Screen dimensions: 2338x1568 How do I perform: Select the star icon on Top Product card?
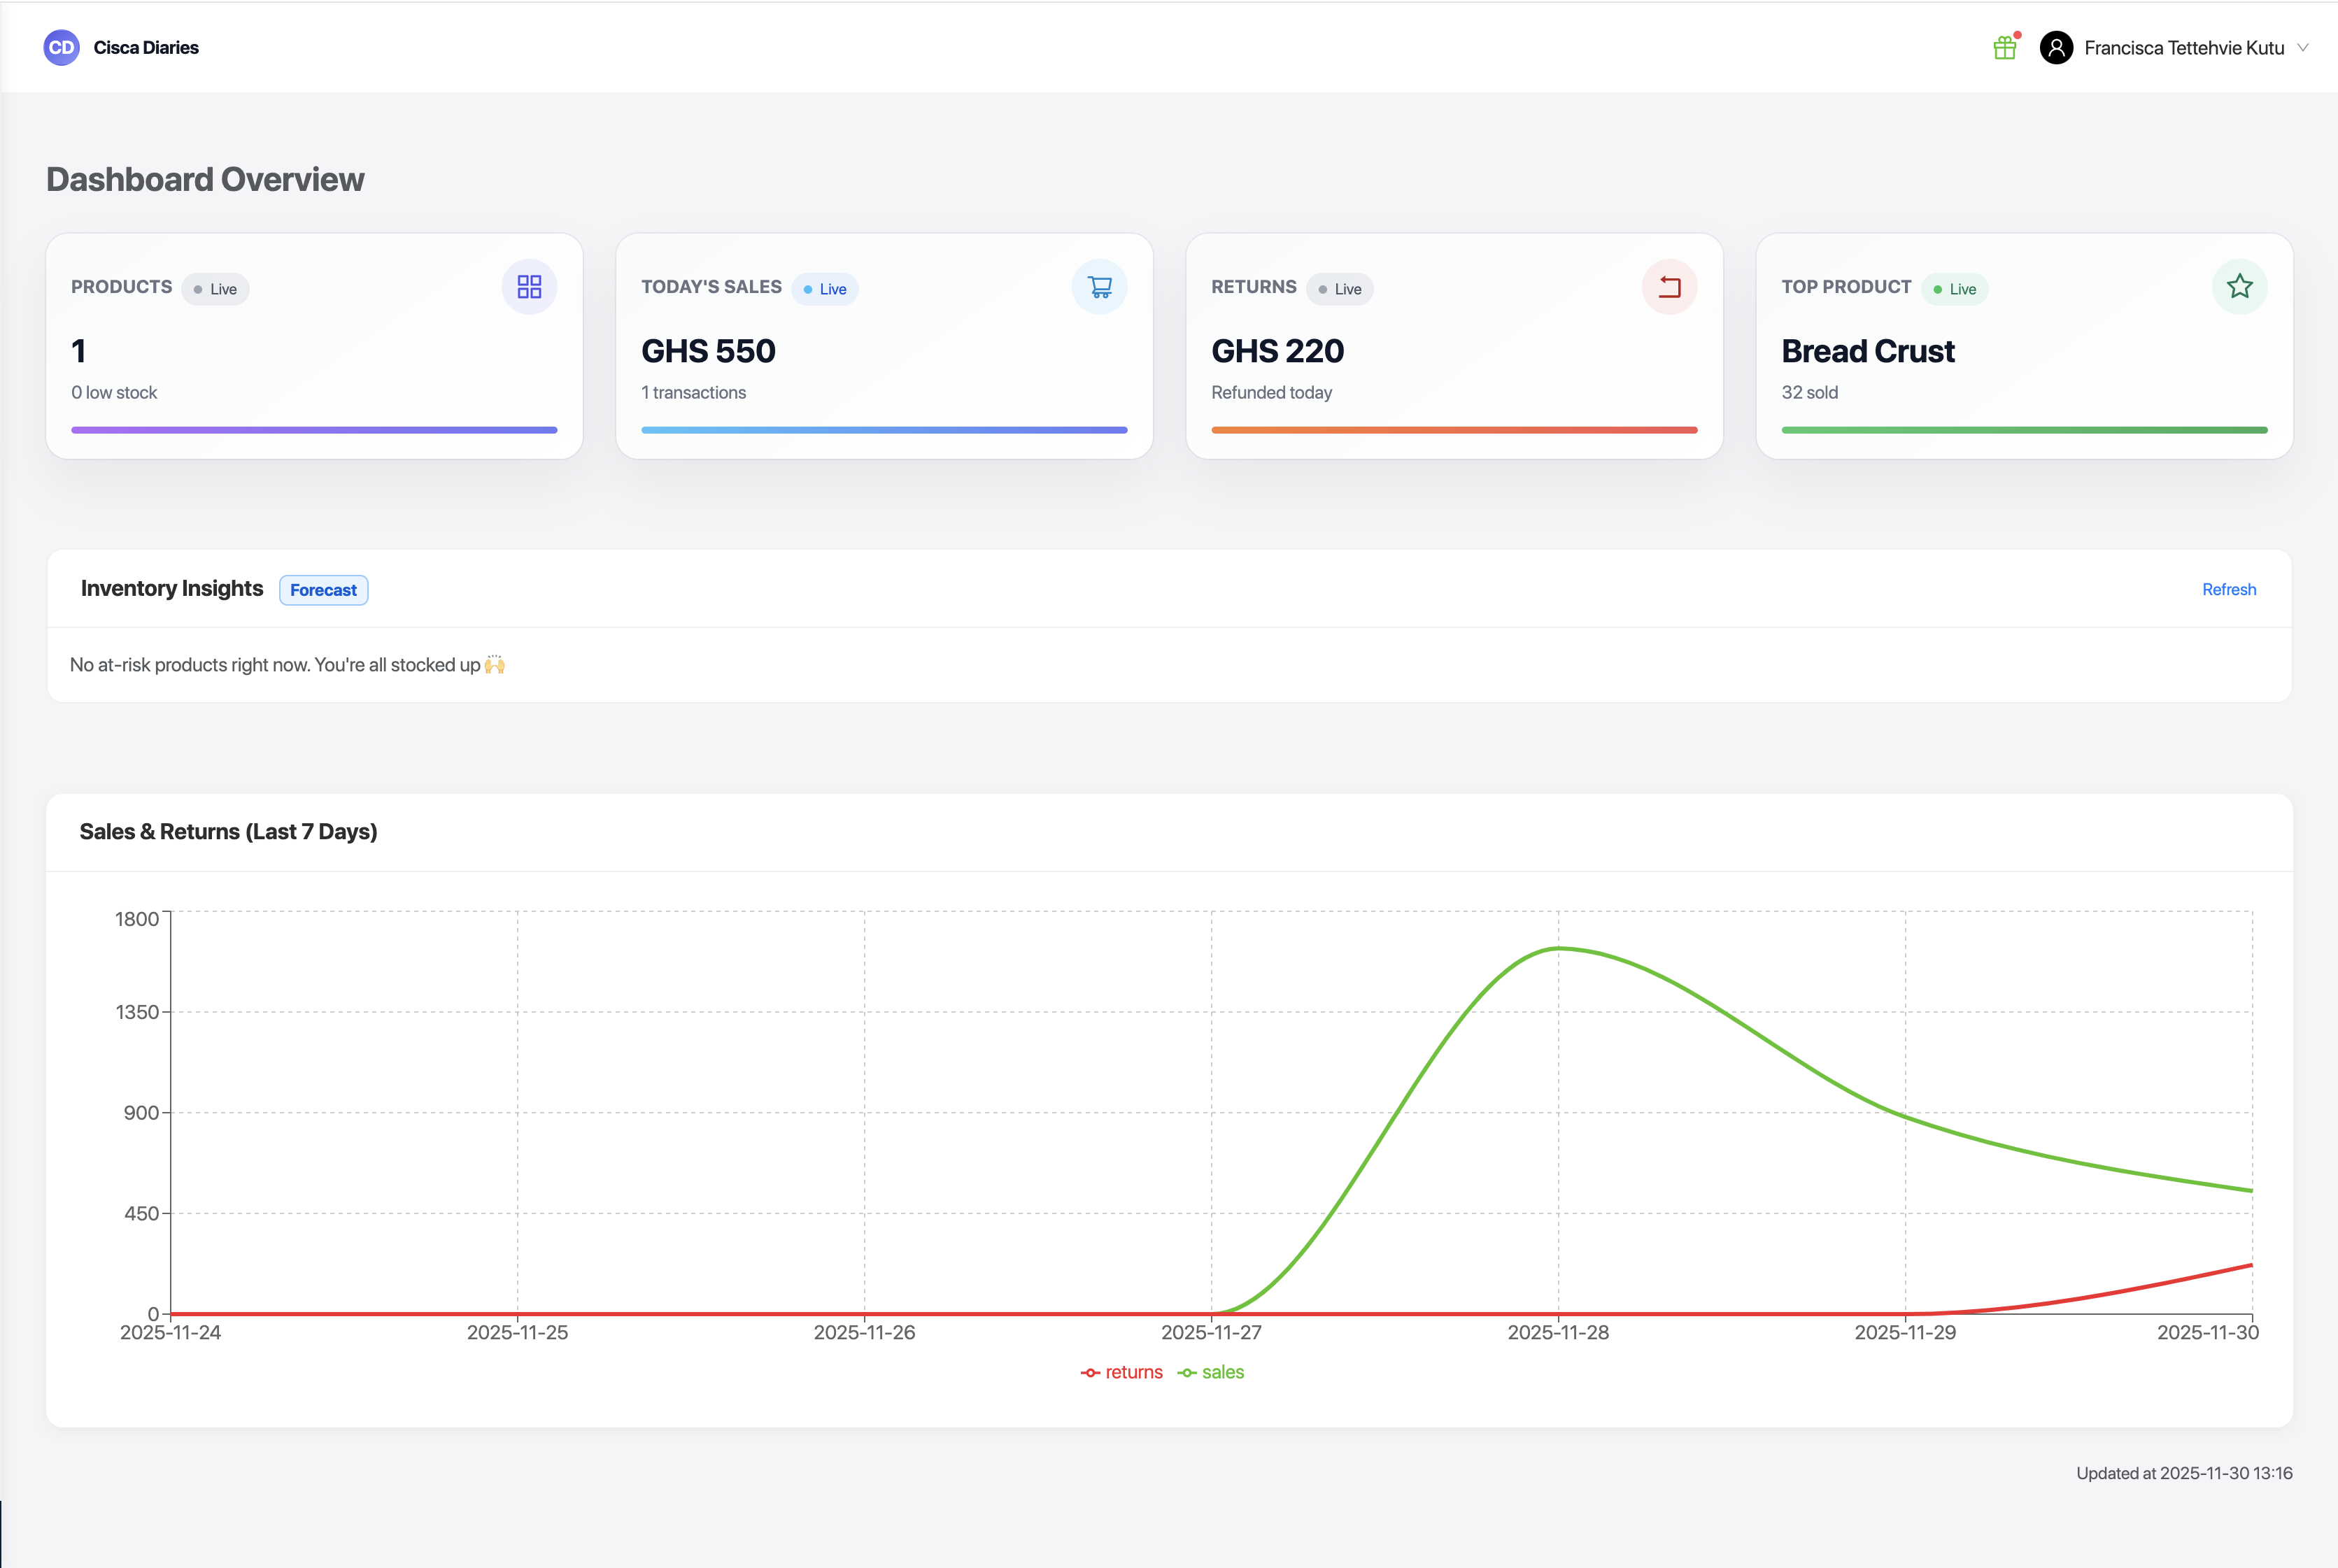(2239, 287)
